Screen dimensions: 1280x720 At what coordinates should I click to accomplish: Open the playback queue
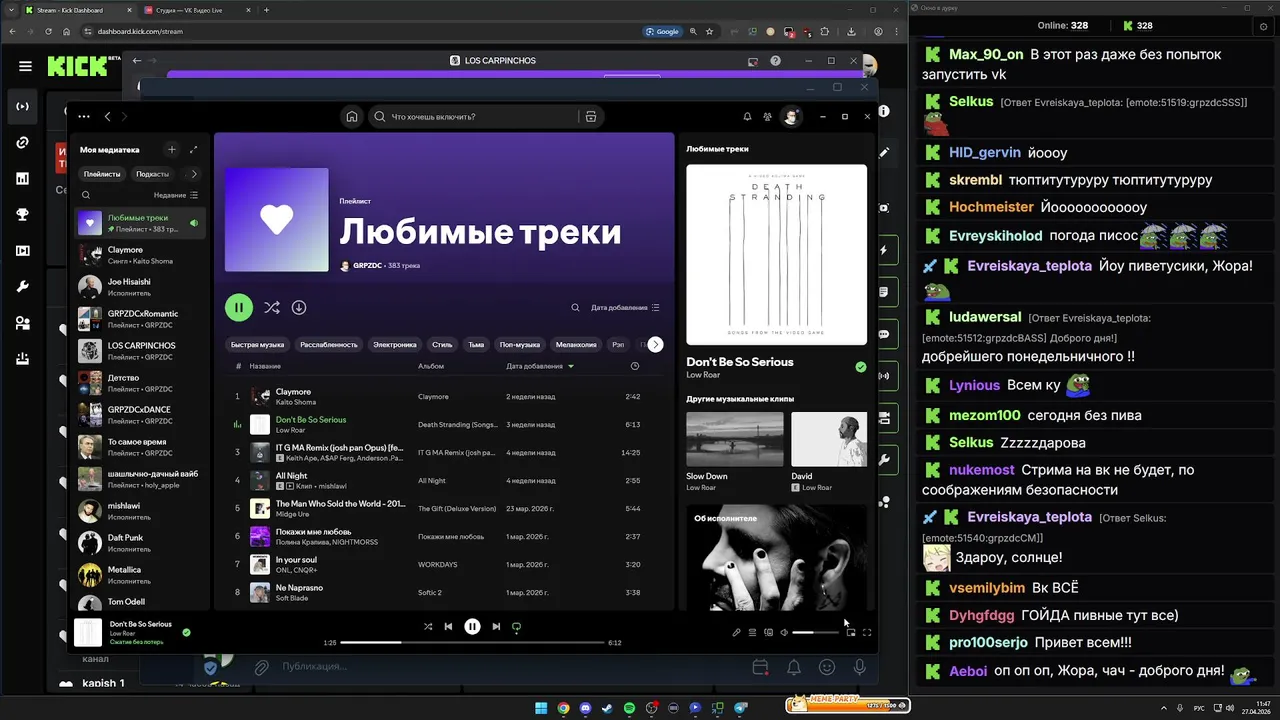[x=752, y=632]
